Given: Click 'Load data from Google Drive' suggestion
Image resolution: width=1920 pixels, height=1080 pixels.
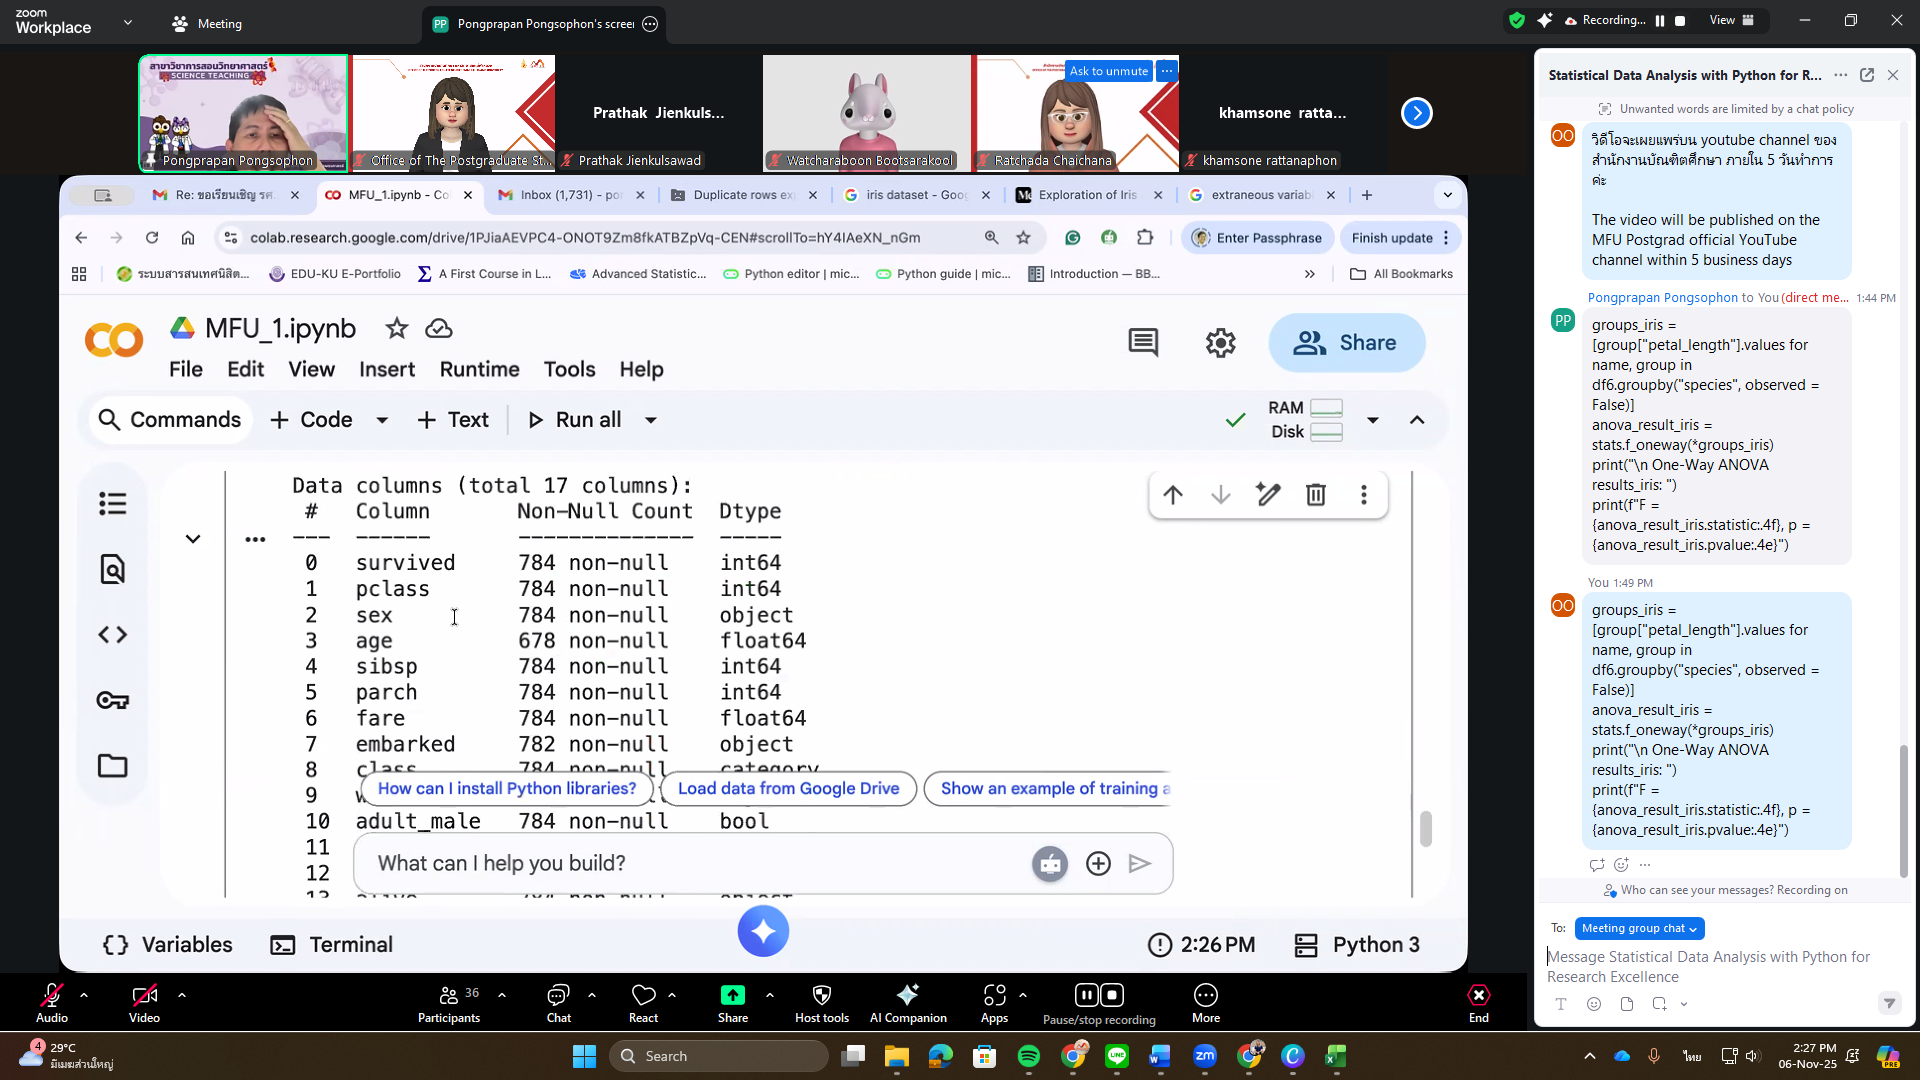Looking at the screenshot, I should 788,789.
